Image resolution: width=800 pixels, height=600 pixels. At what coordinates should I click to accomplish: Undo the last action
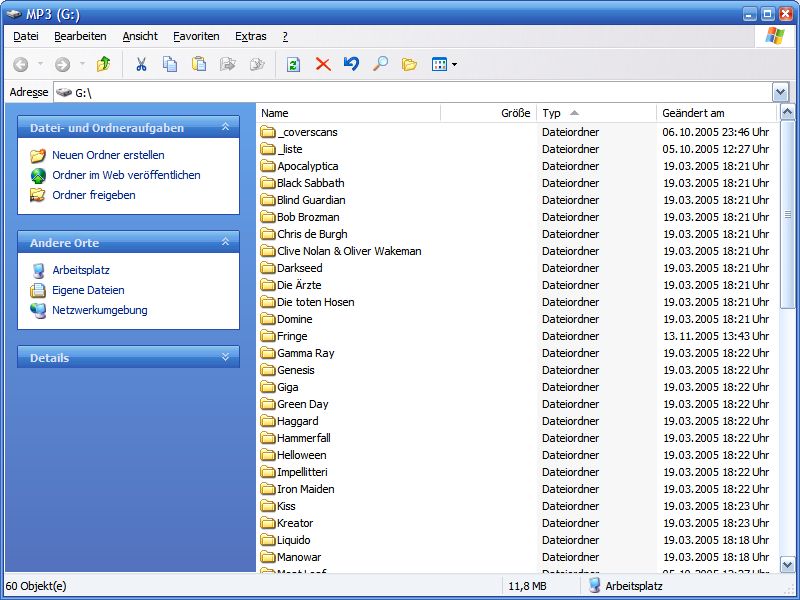coord(351,64)
